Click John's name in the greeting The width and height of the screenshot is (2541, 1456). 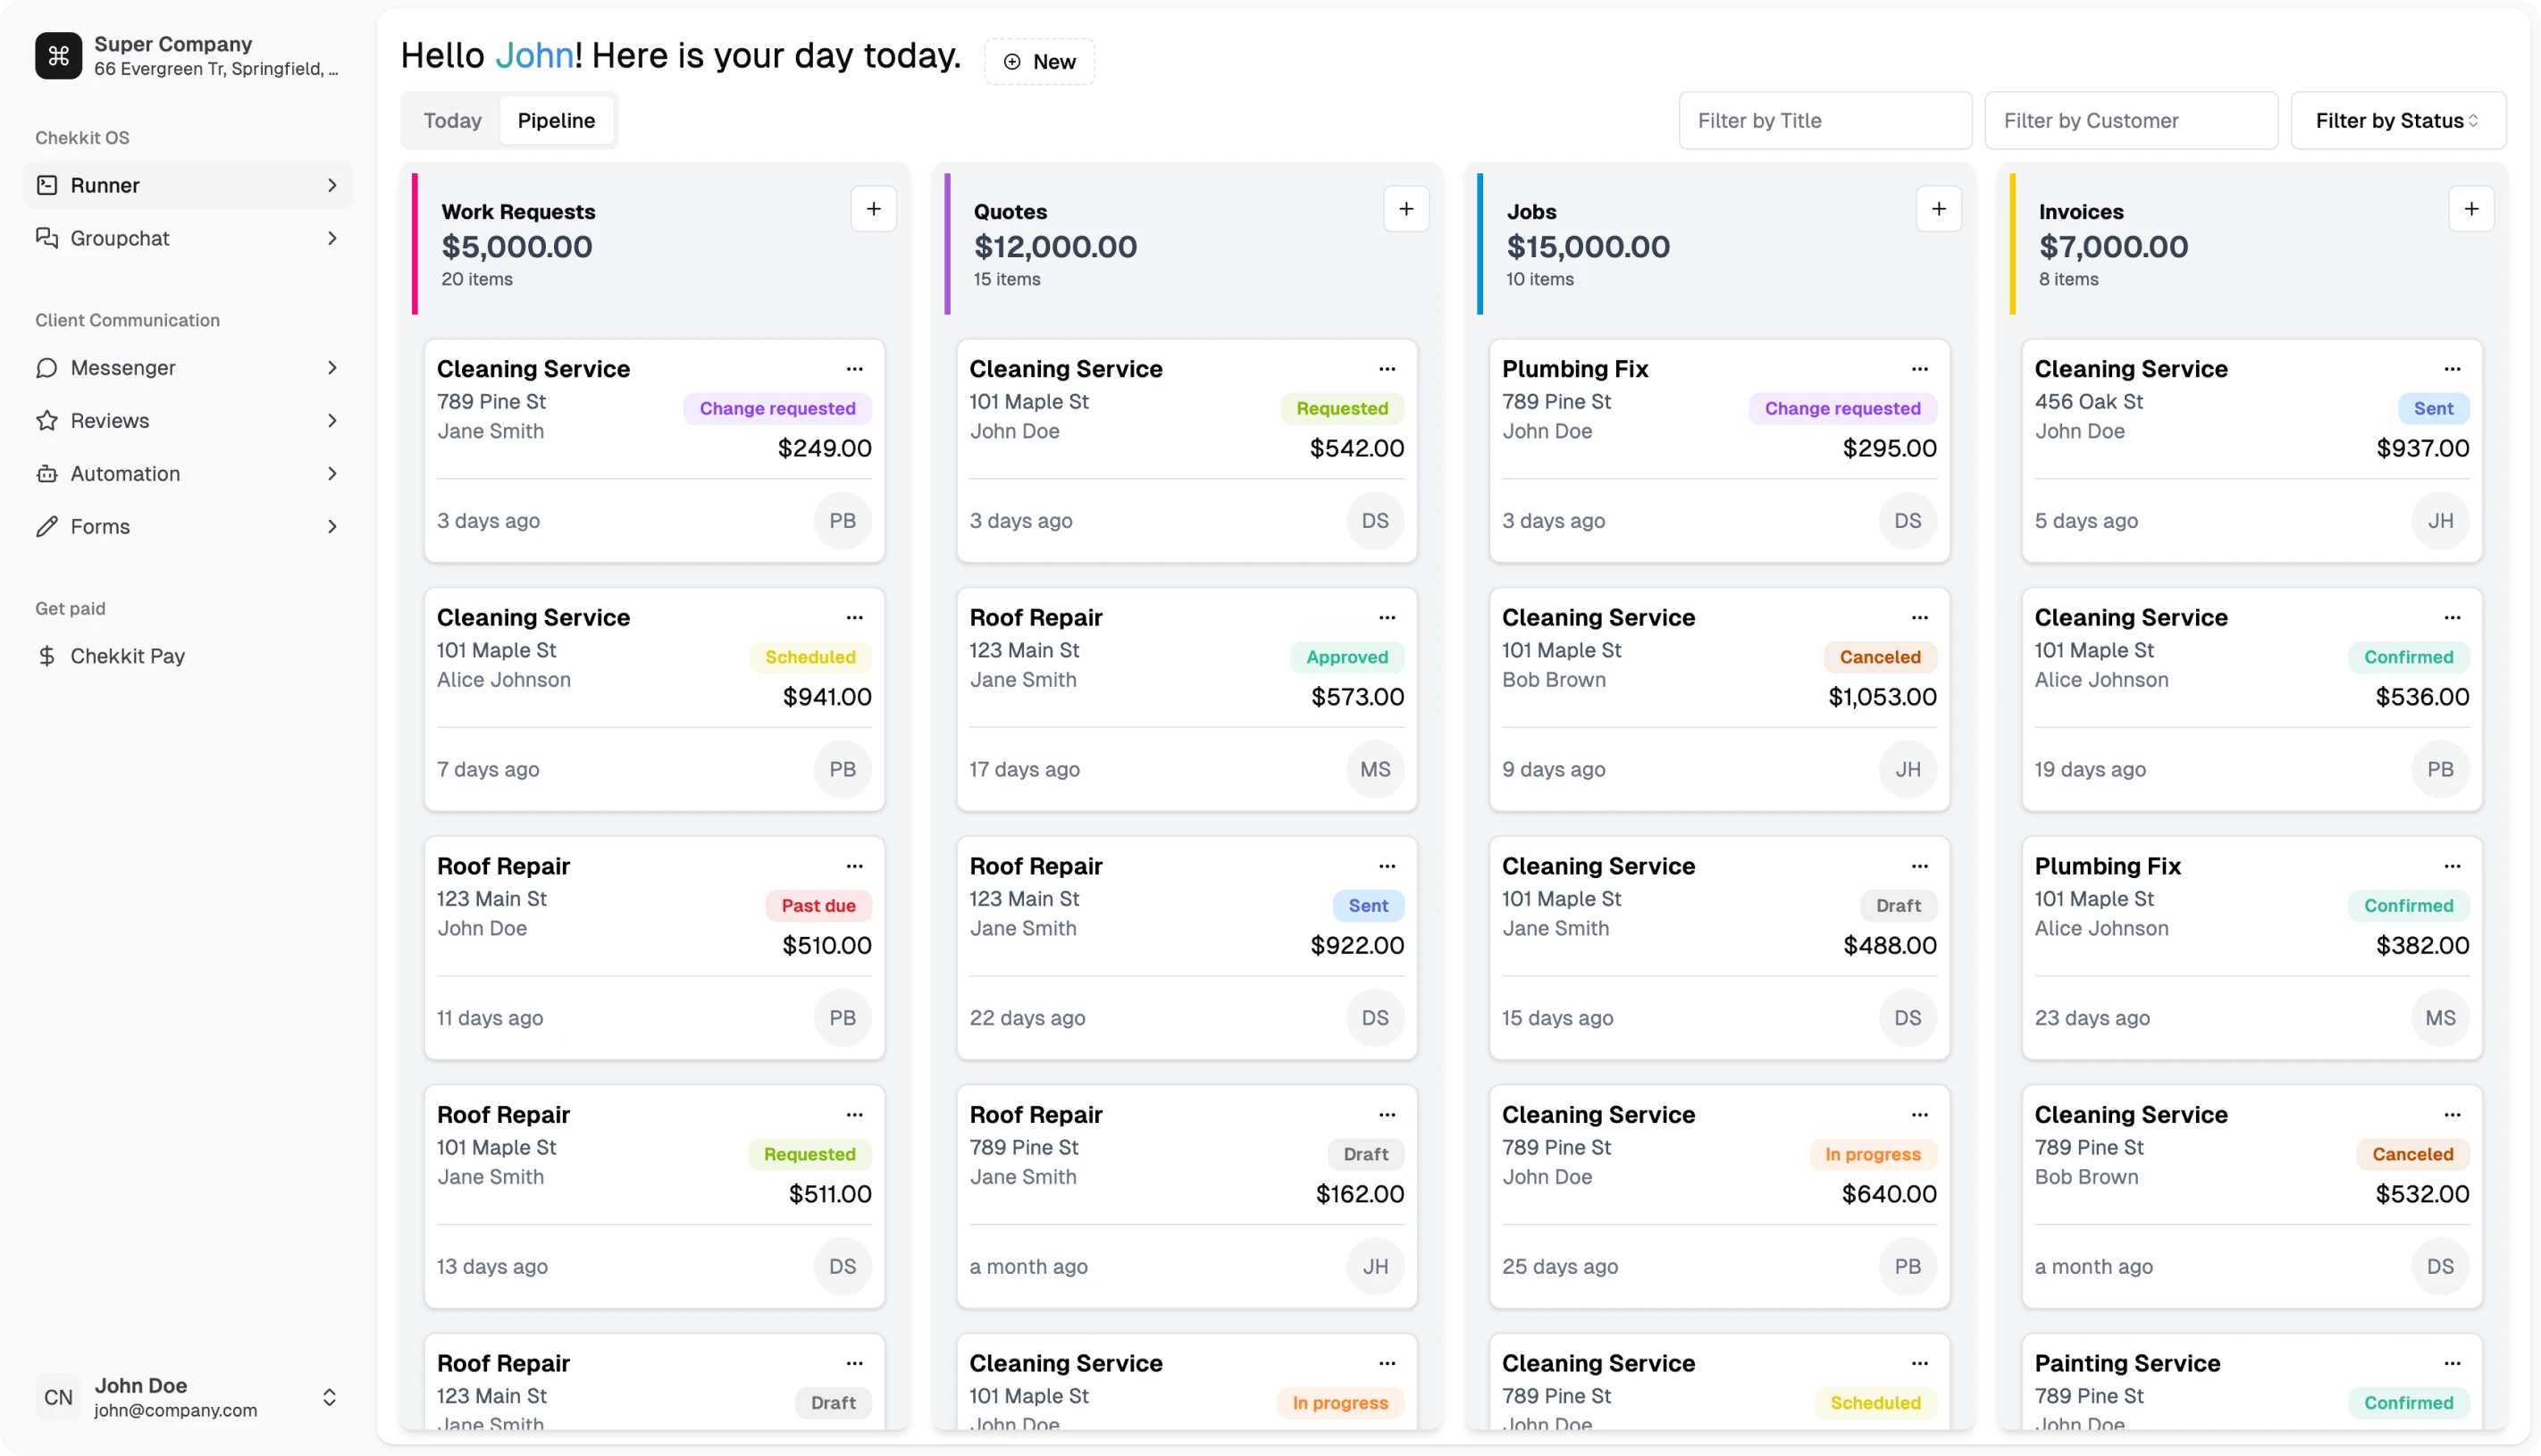[534, 56]
